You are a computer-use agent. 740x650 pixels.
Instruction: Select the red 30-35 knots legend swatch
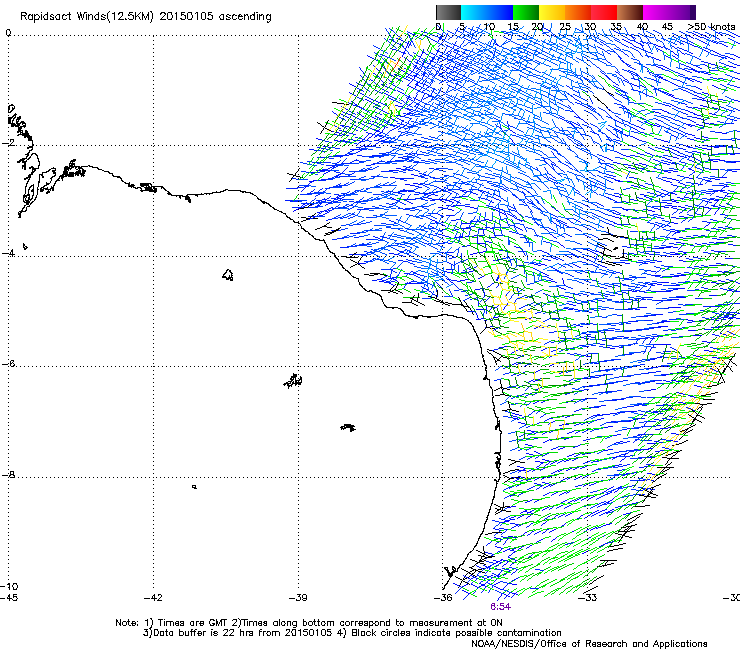(604, 12)
